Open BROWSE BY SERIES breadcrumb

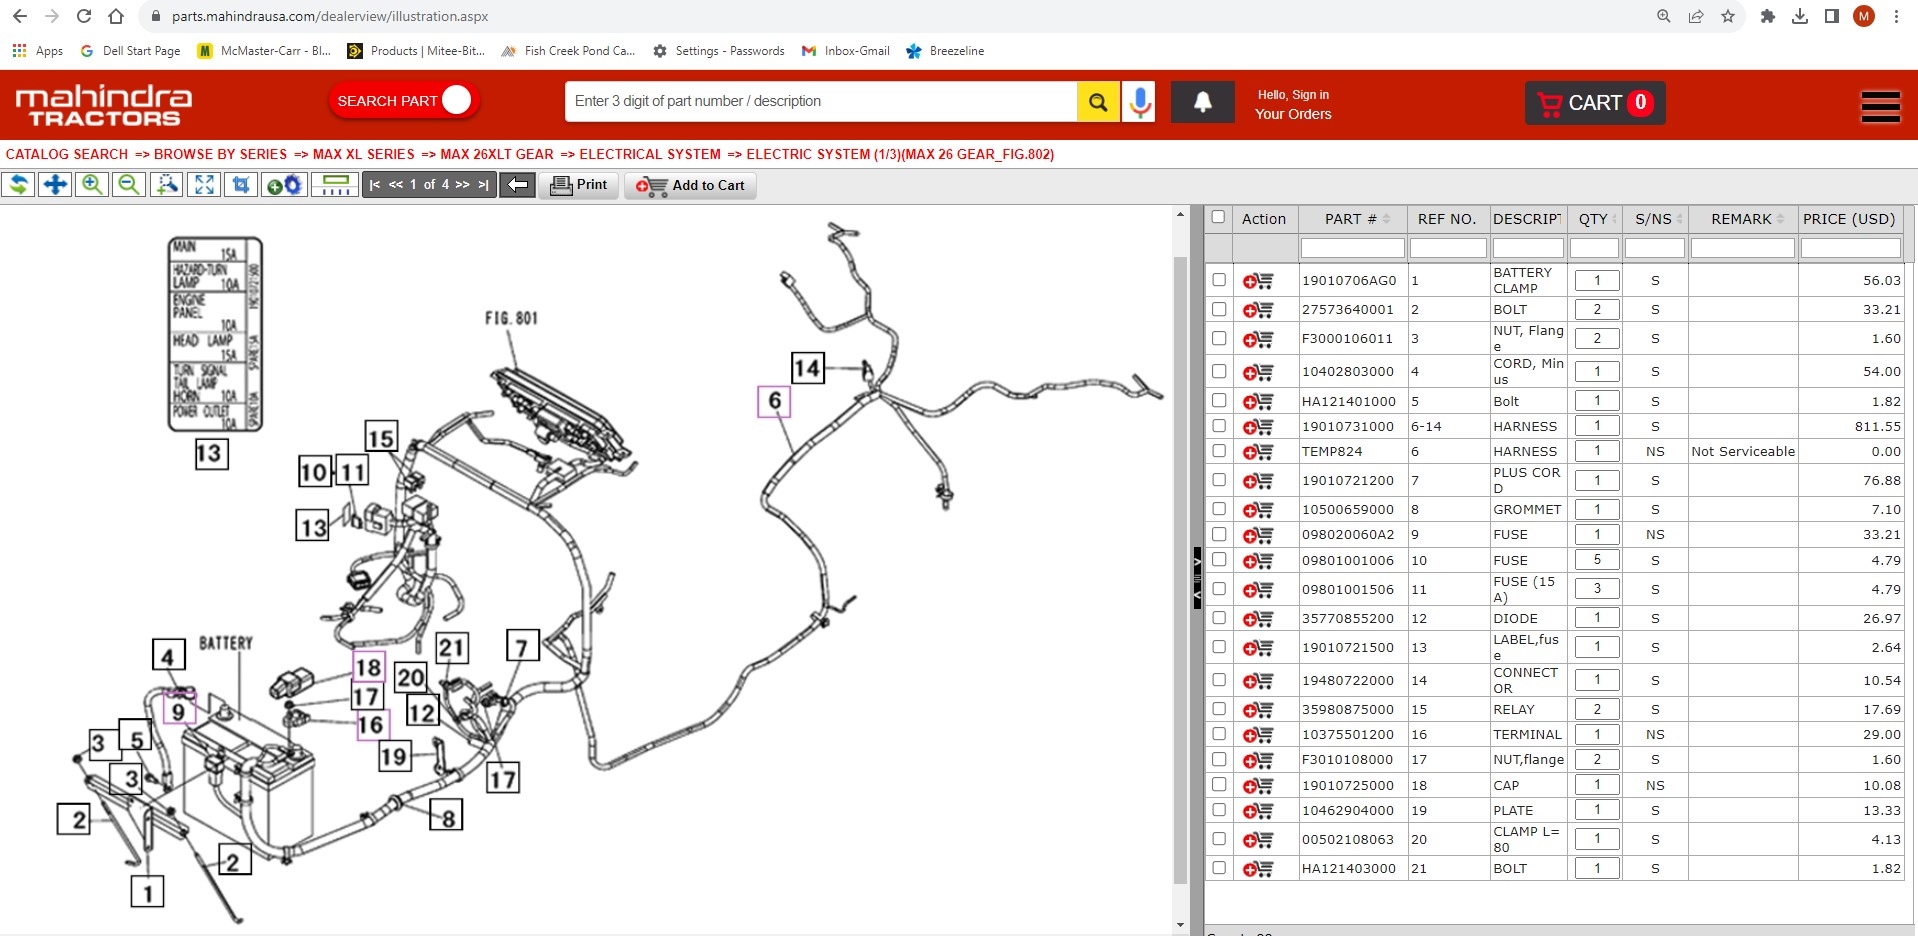coord(220,154)
